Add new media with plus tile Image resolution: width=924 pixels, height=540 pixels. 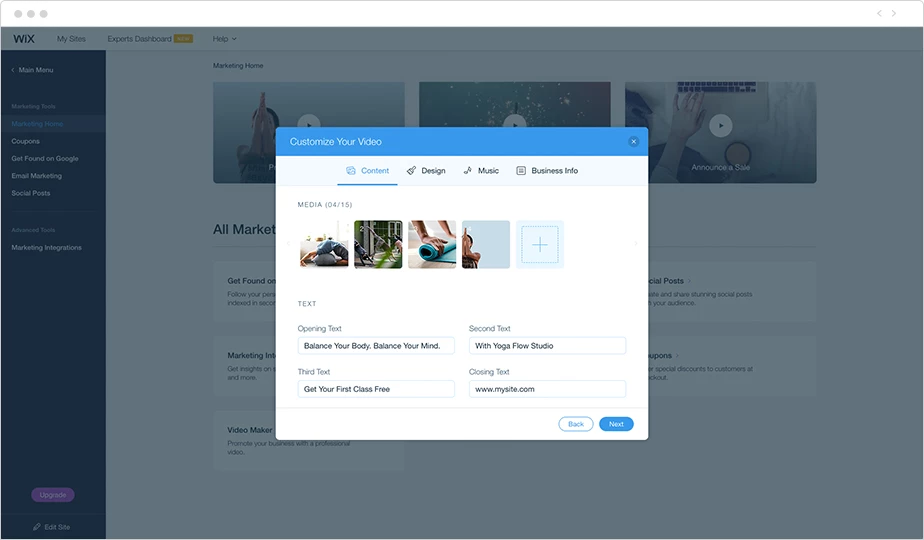click(x=540, y=245)
